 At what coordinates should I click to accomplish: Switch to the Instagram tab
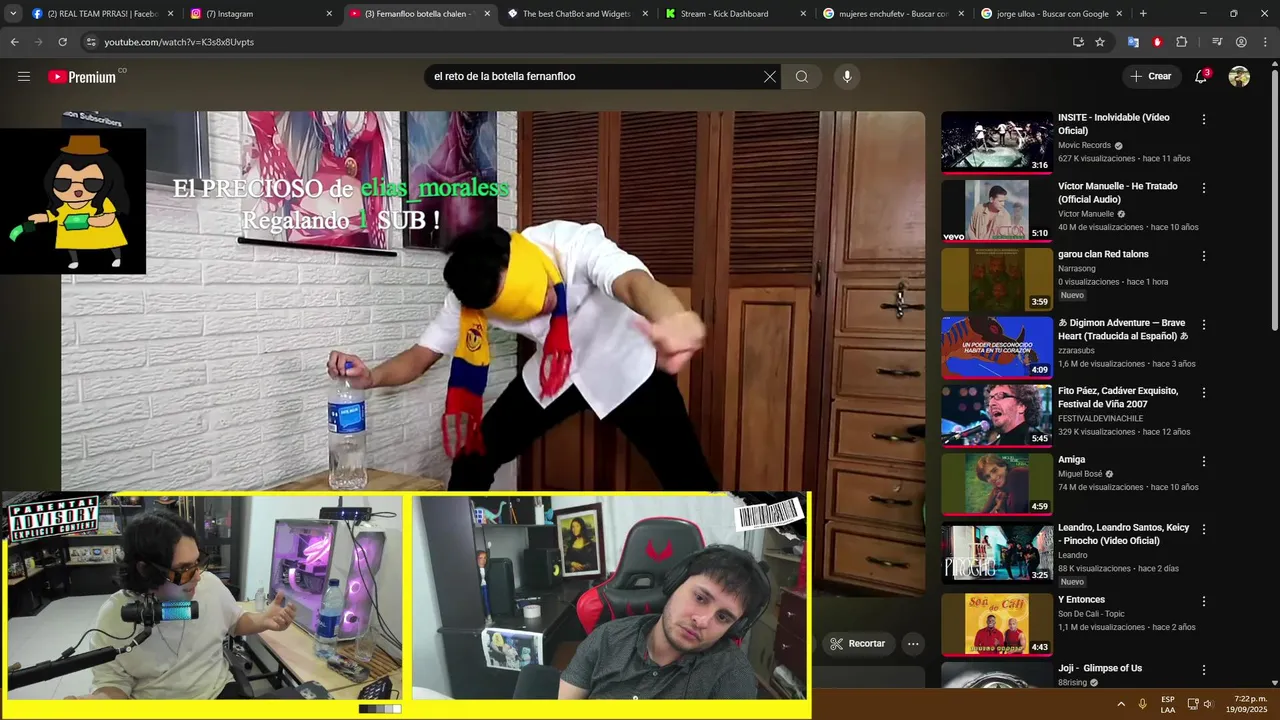click(260, 14)
